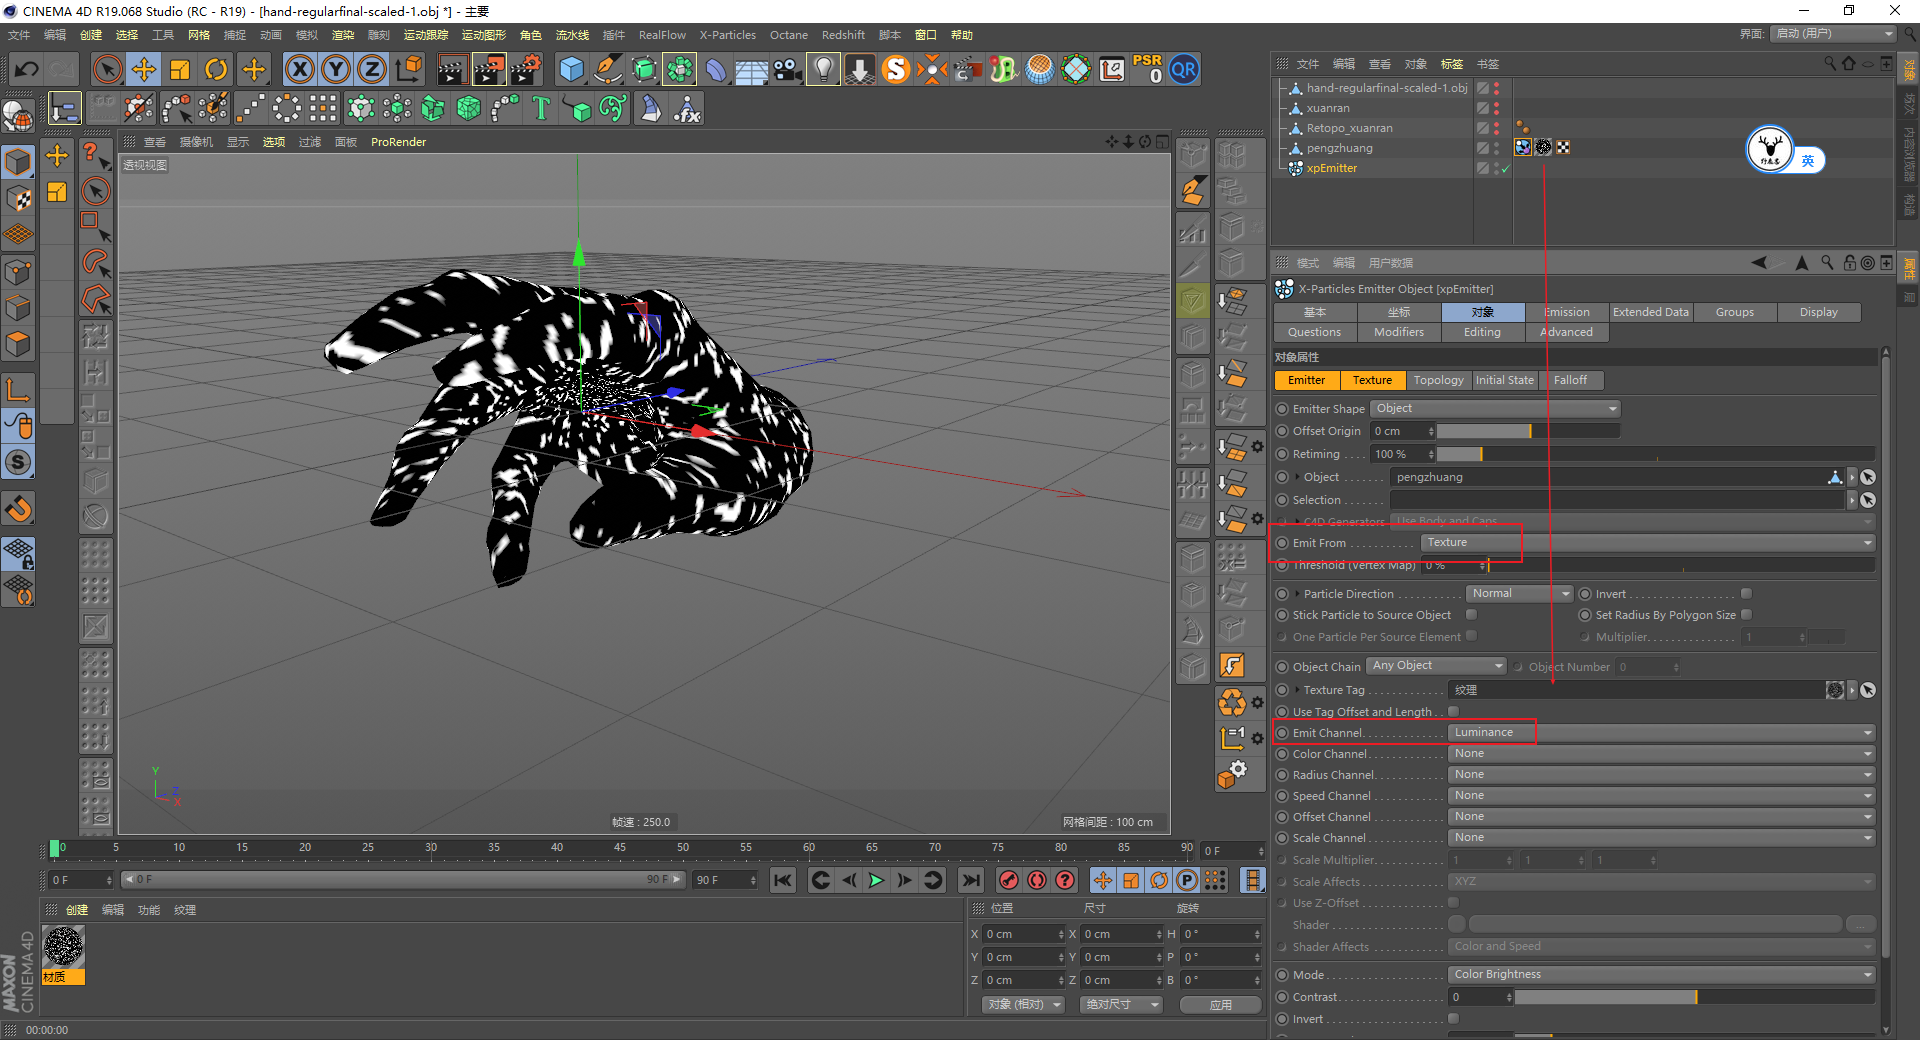Click the Undo arrow icon

27,69
